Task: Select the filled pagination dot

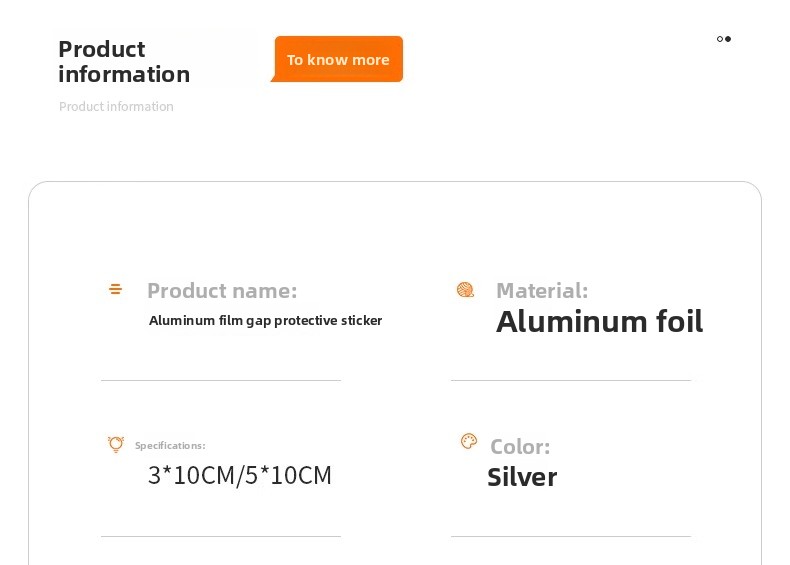Action: tap(728, 39)
